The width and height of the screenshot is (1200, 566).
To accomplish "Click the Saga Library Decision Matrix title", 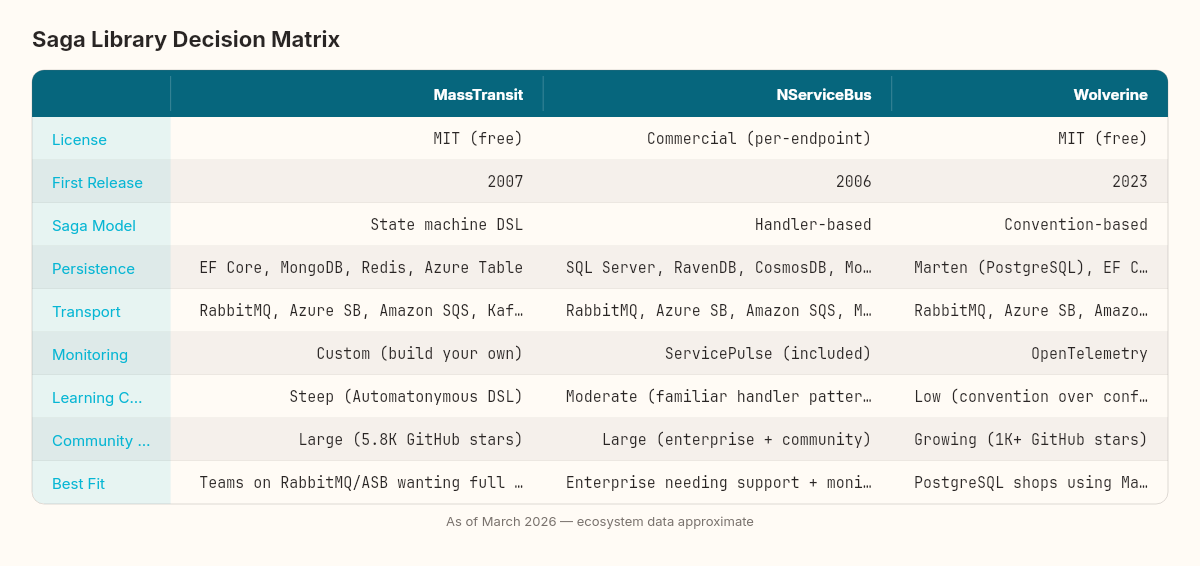I will [x=186, y=39].
